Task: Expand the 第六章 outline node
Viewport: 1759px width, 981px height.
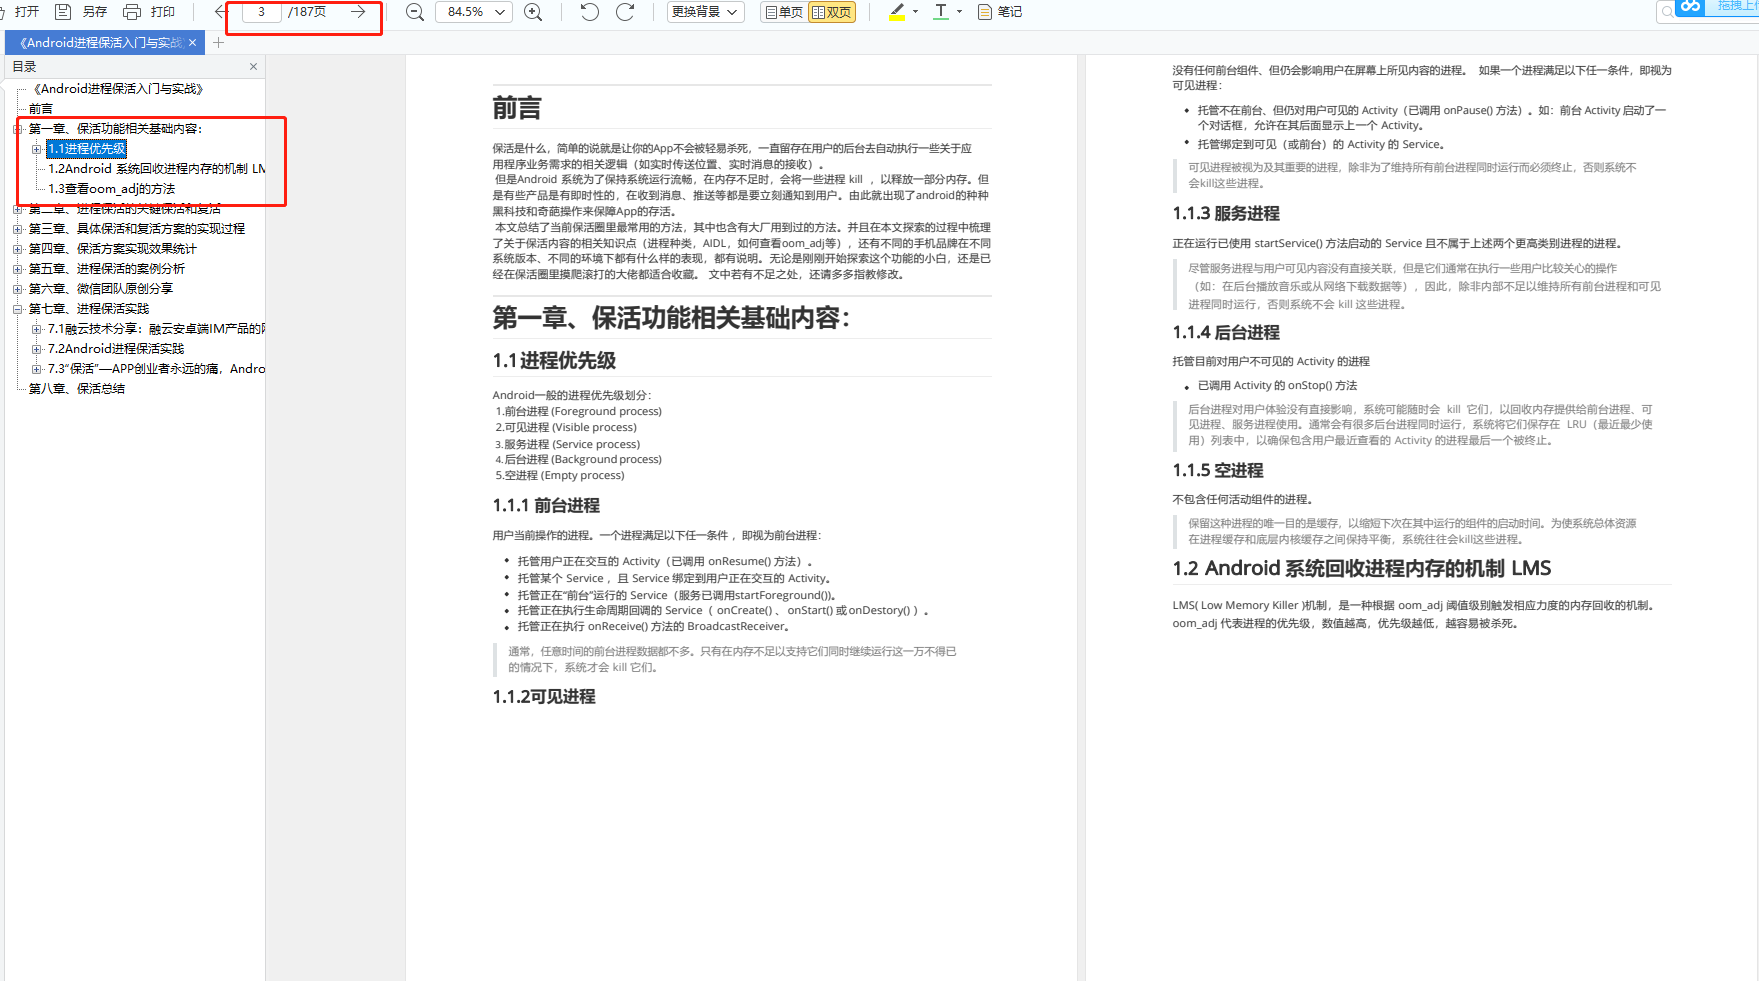Action: (17, 289)
